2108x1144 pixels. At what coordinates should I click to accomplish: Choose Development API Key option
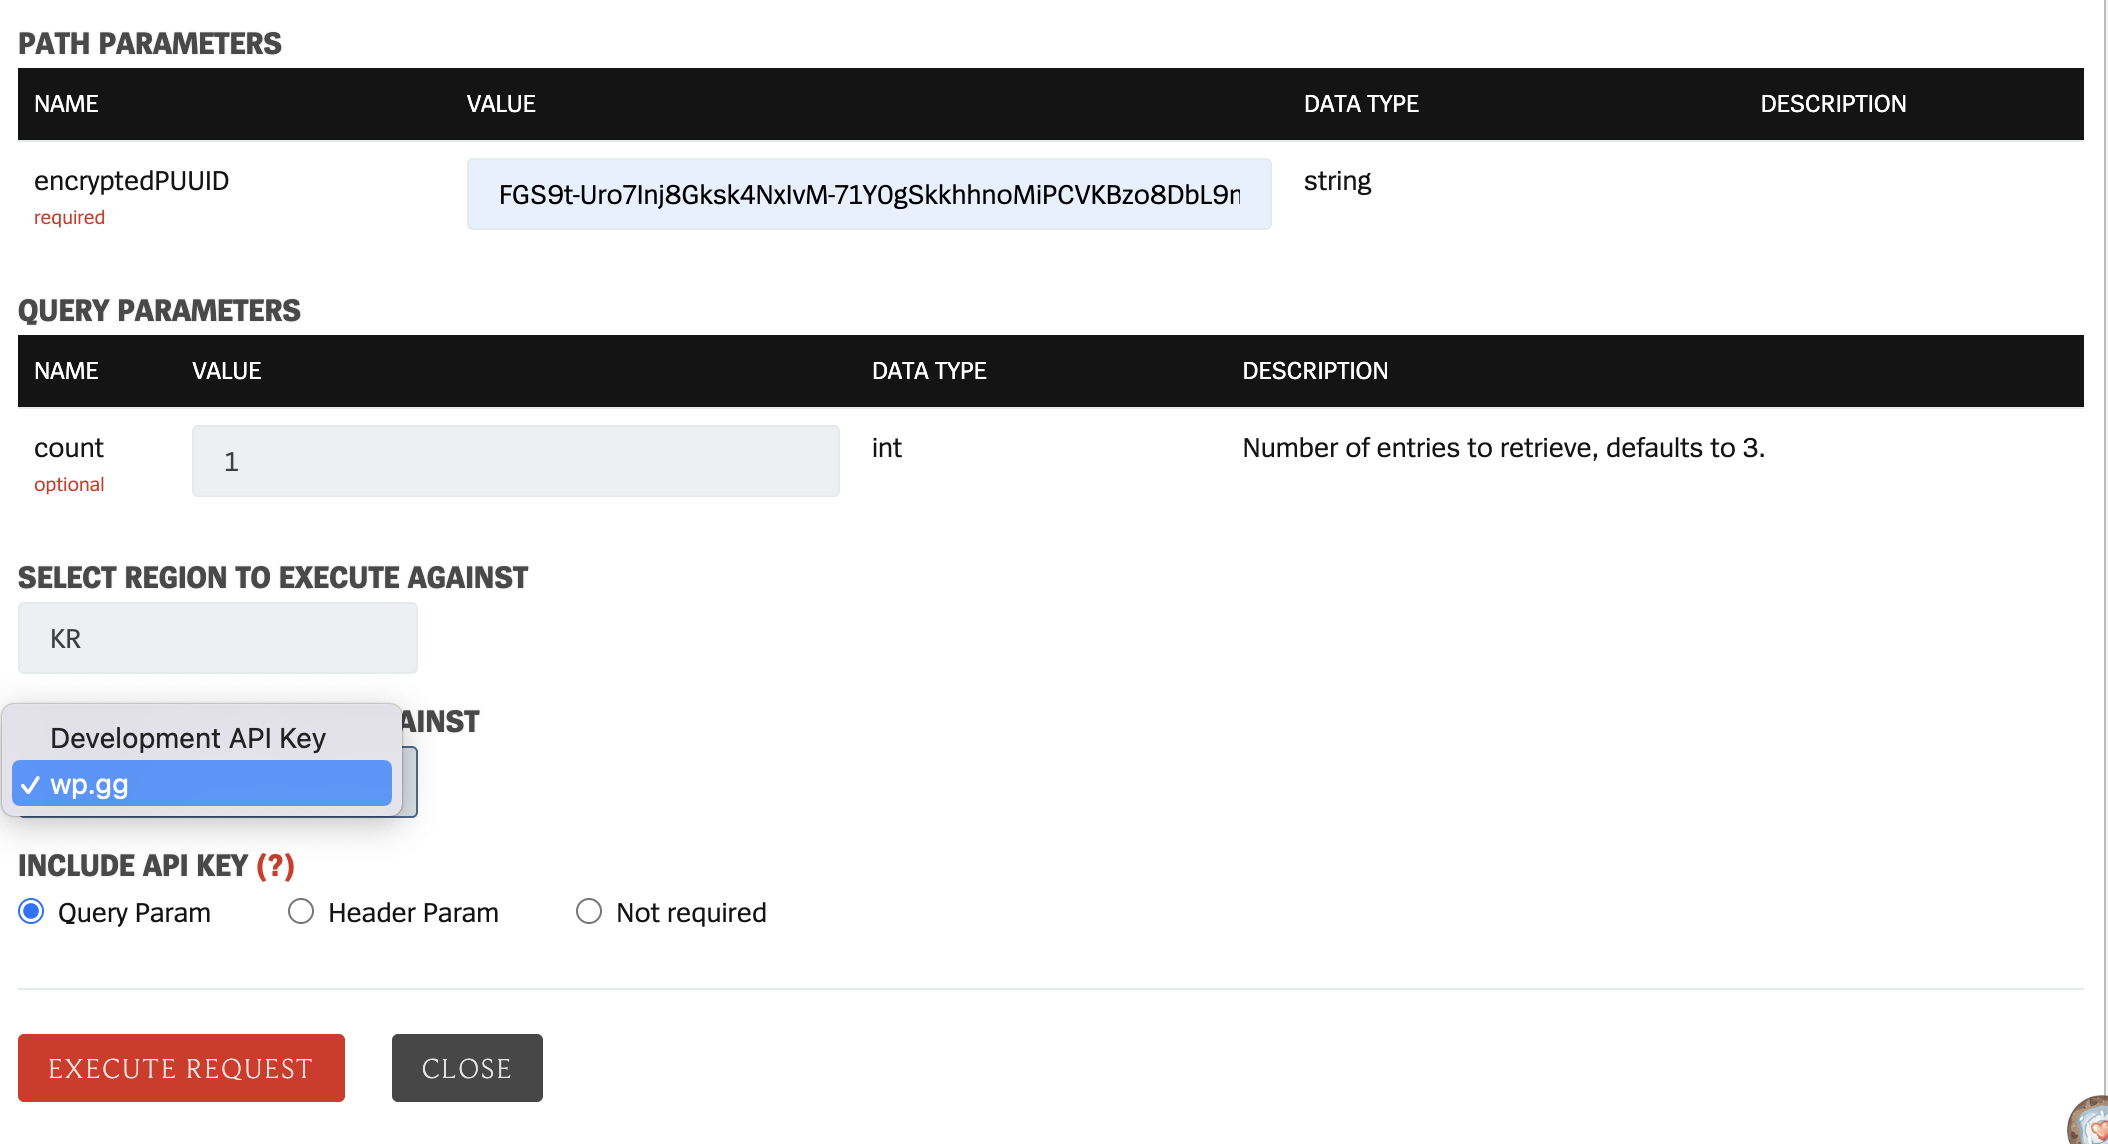[x=188, y=738]
